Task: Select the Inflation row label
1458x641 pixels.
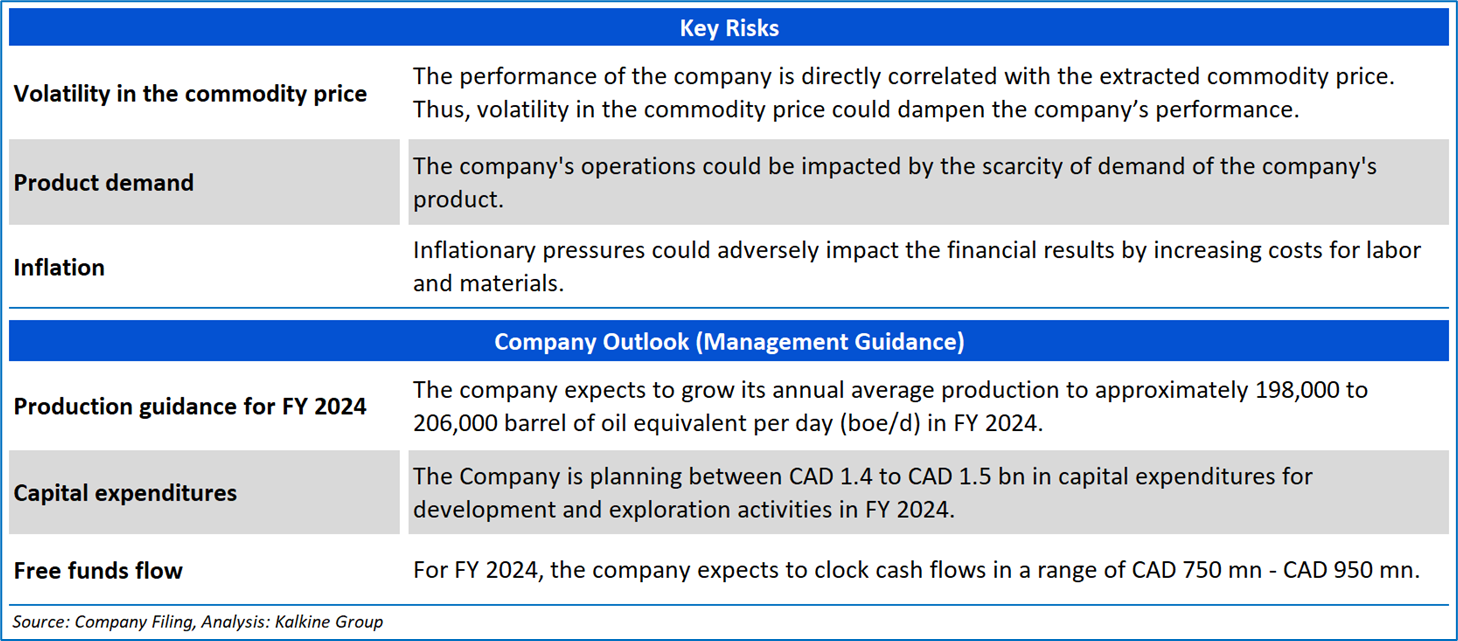Action: click(x=59, y=268)
